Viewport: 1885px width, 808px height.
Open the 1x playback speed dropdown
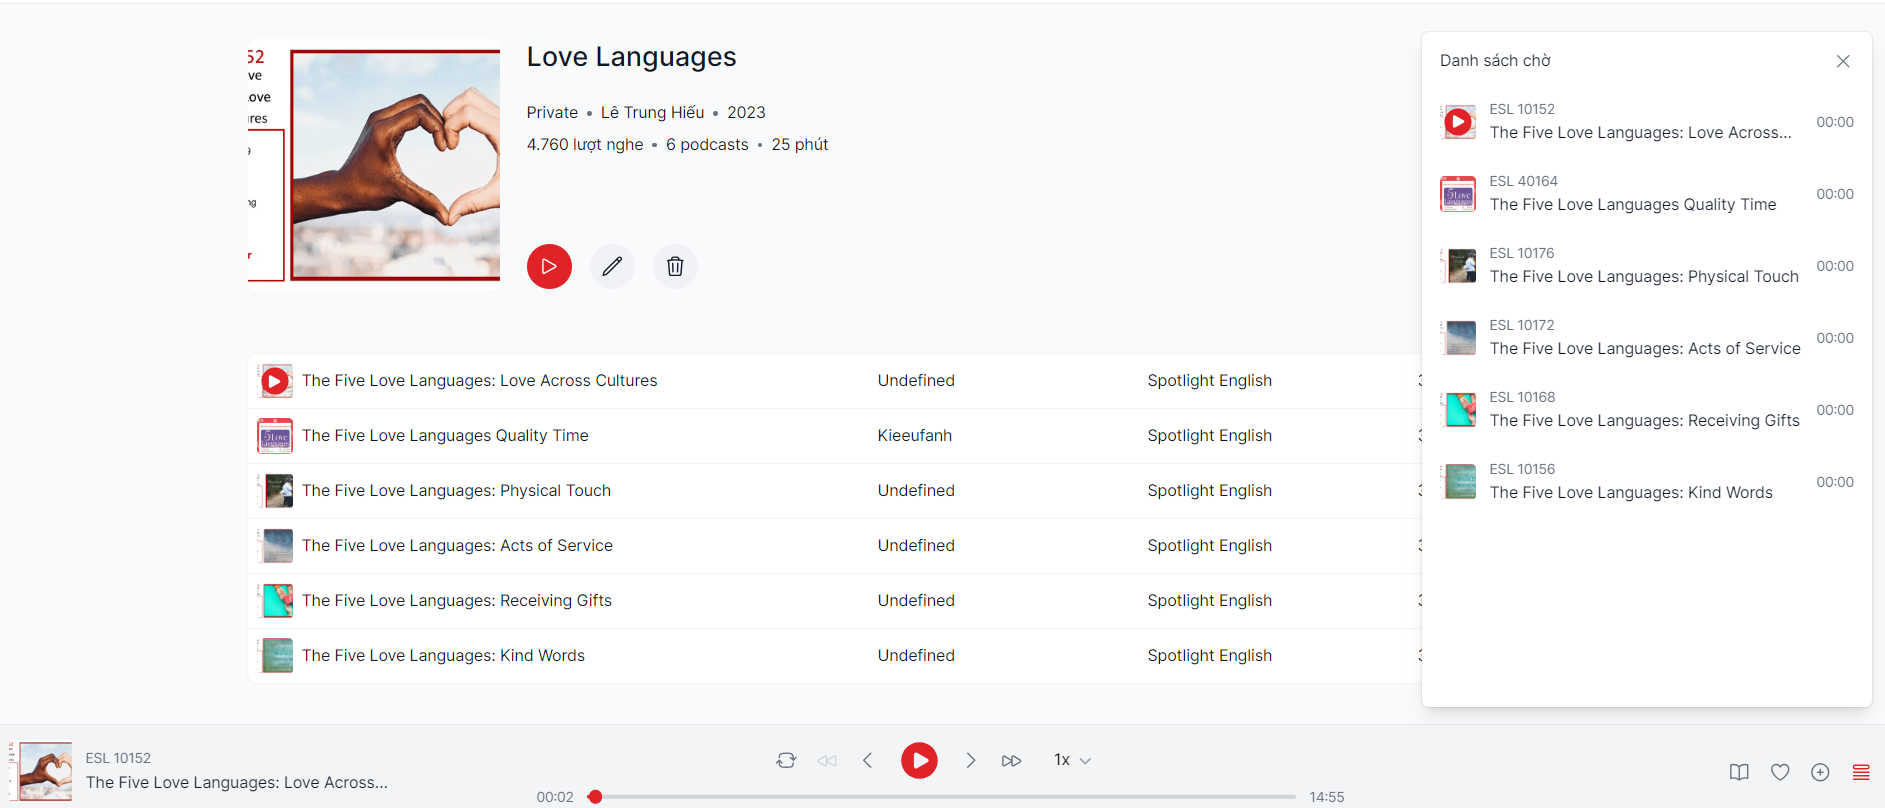(x=1072, y=760)
